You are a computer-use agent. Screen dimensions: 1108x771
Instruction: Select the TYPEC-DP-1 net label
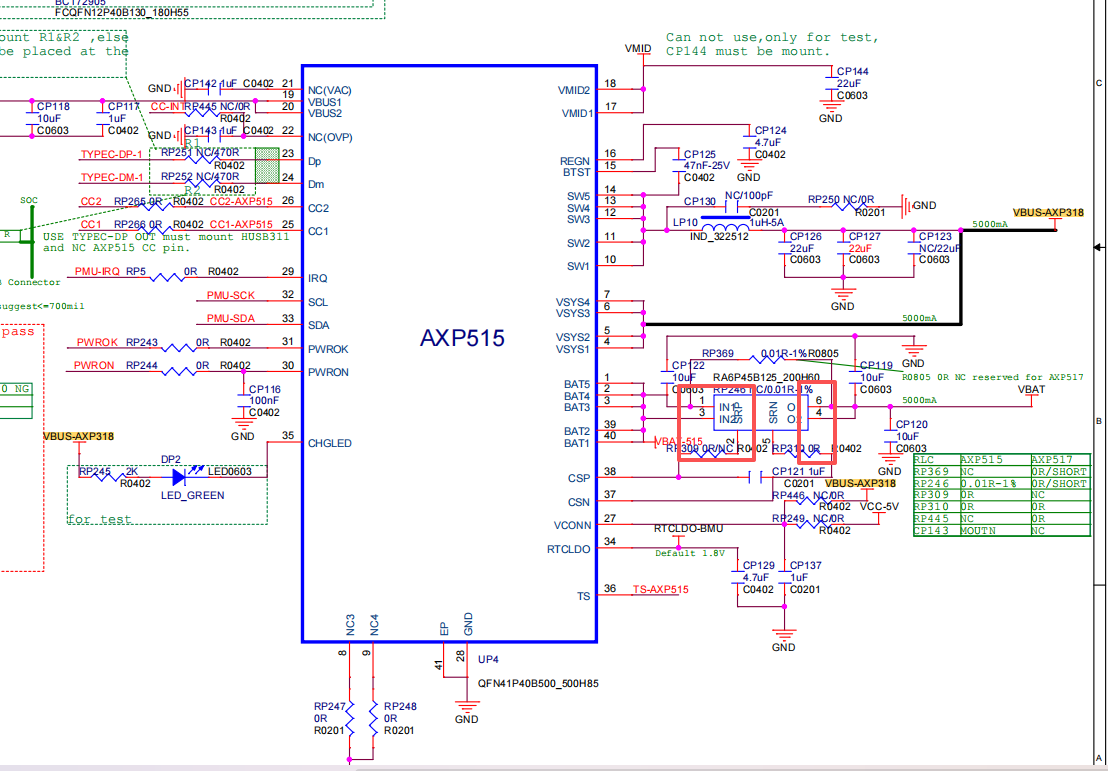click(x=111, y=155)
